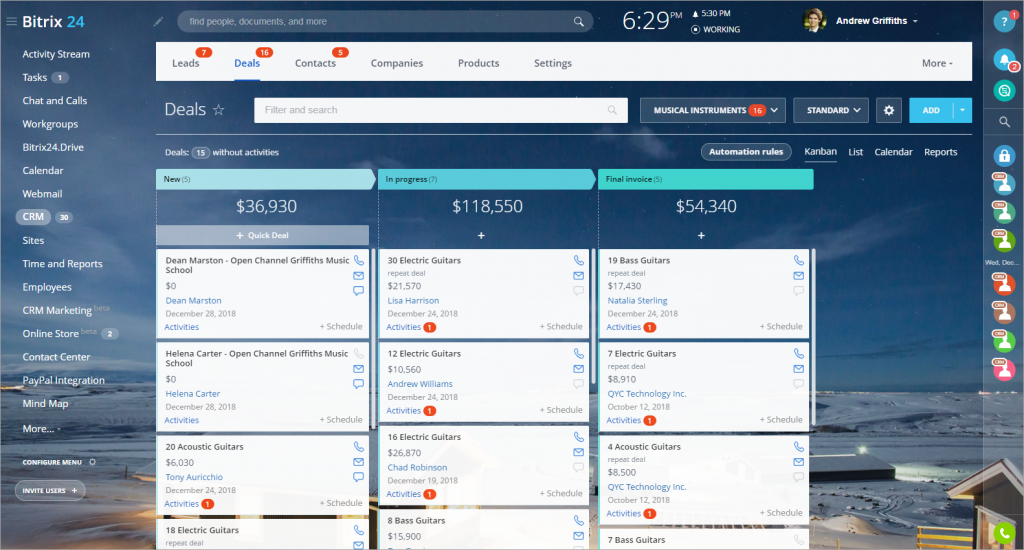Viewport: 1024px width, 550px height.
Task: Open Activities on 19 Bass Guitars deal
Action: pyautogui.click(x=624, y=327)
